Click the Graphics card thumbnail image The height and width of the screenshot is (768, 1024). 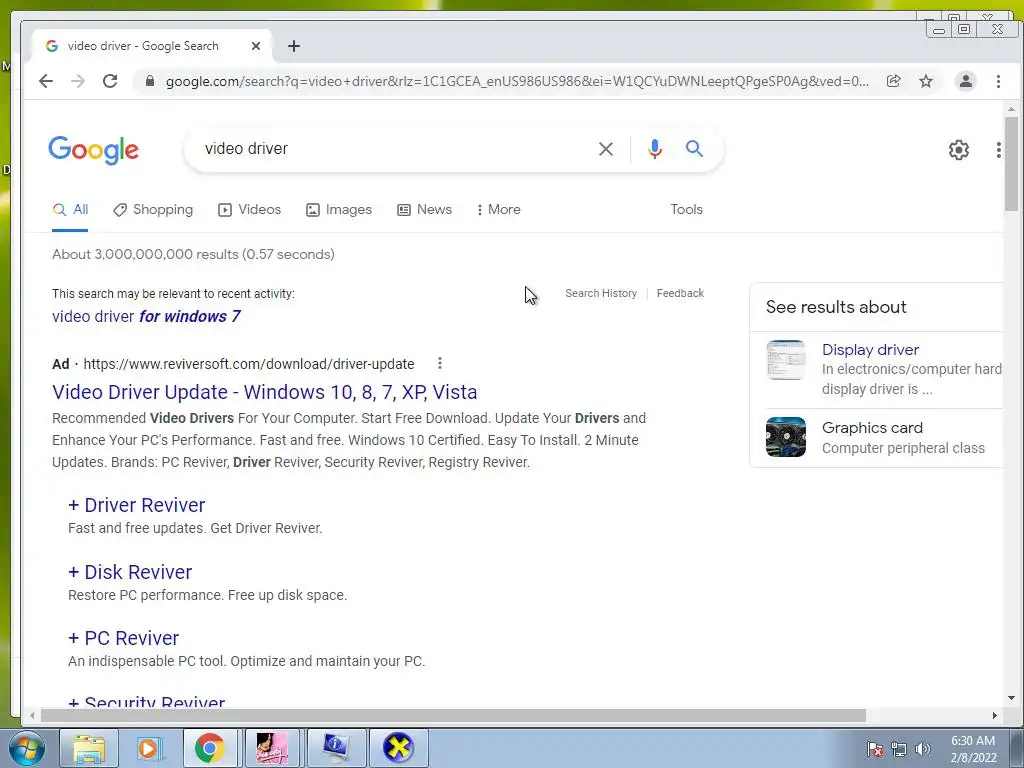pyautogui.click(x=786, y=437)
